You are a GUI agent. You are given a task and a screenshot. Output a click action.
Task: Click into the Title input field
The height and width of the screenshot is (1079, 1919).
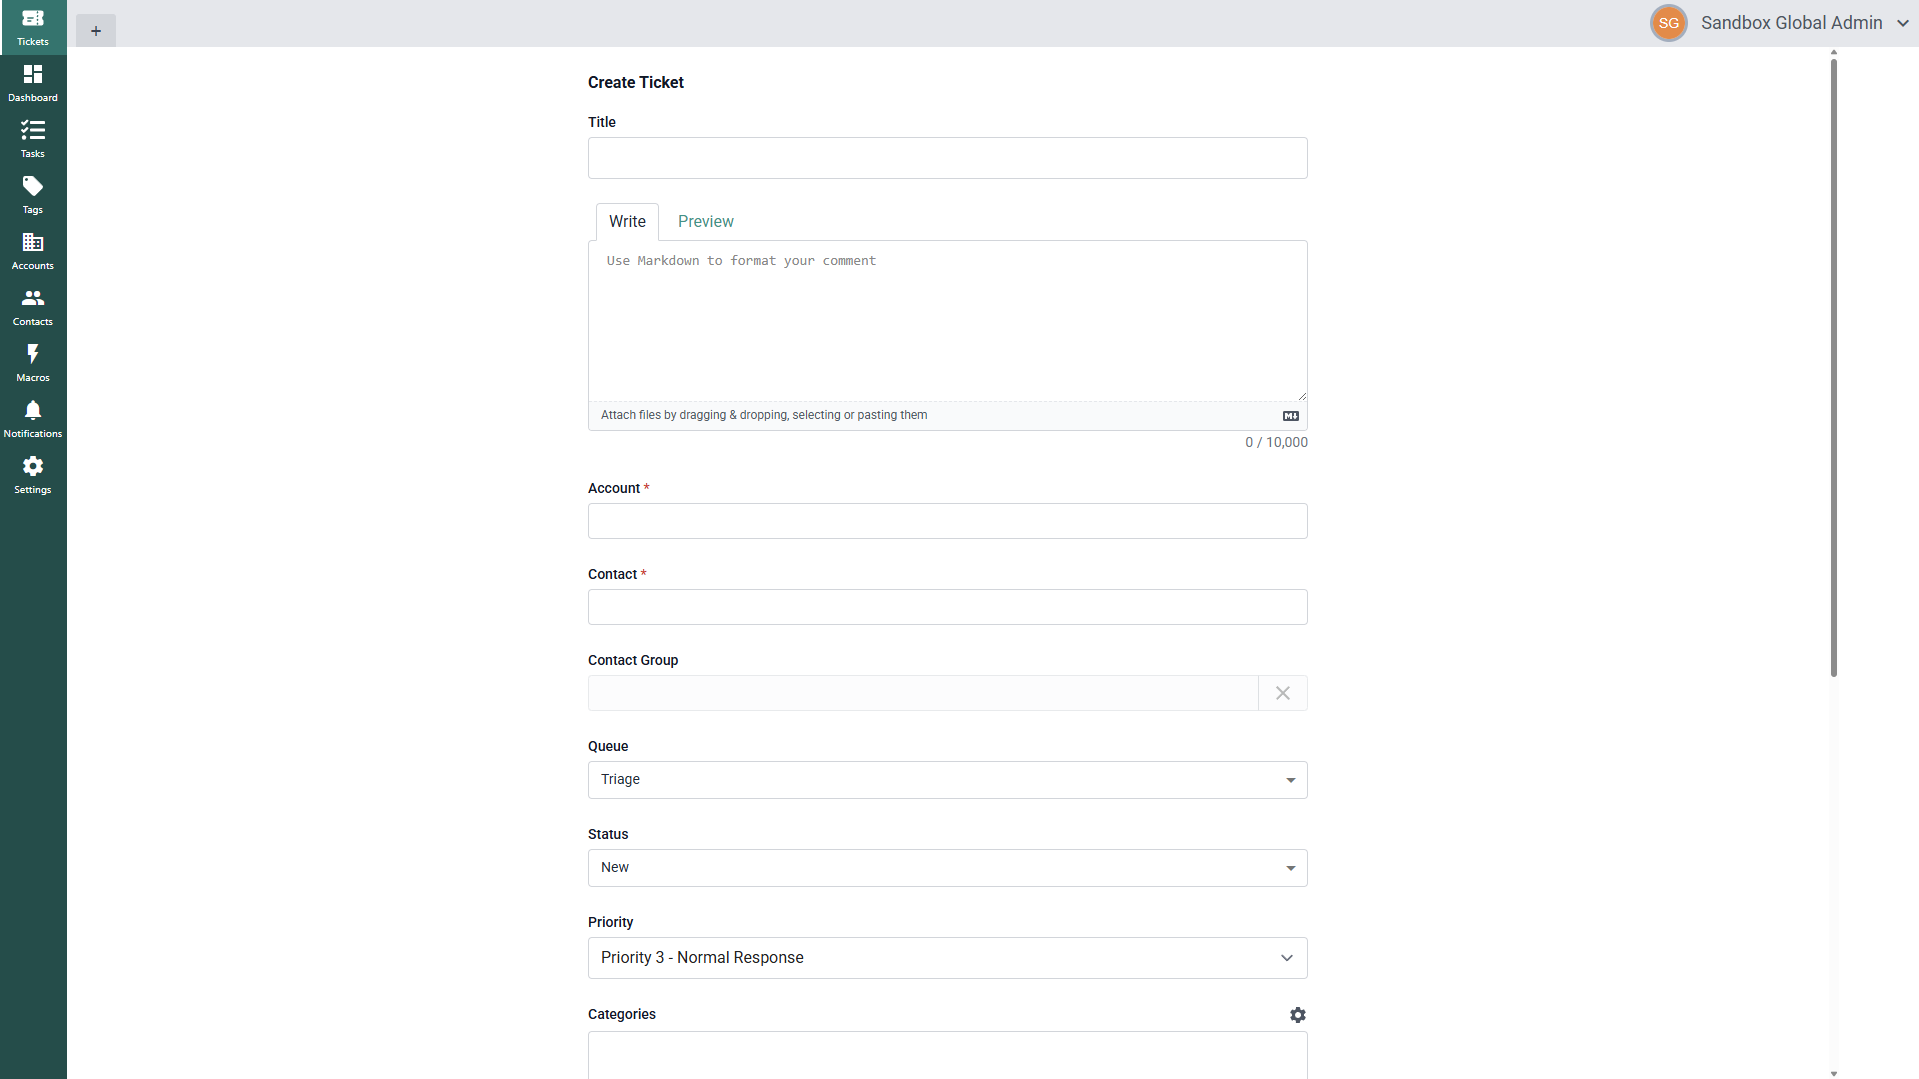click(947, 158)
